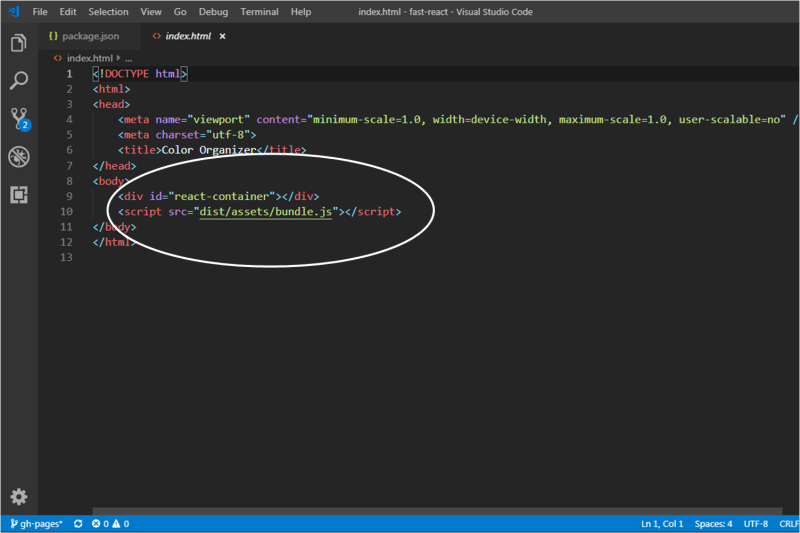This screenshot has height=533, width=800.
Task: Open the View menu
Action: (x=151, y=12)
